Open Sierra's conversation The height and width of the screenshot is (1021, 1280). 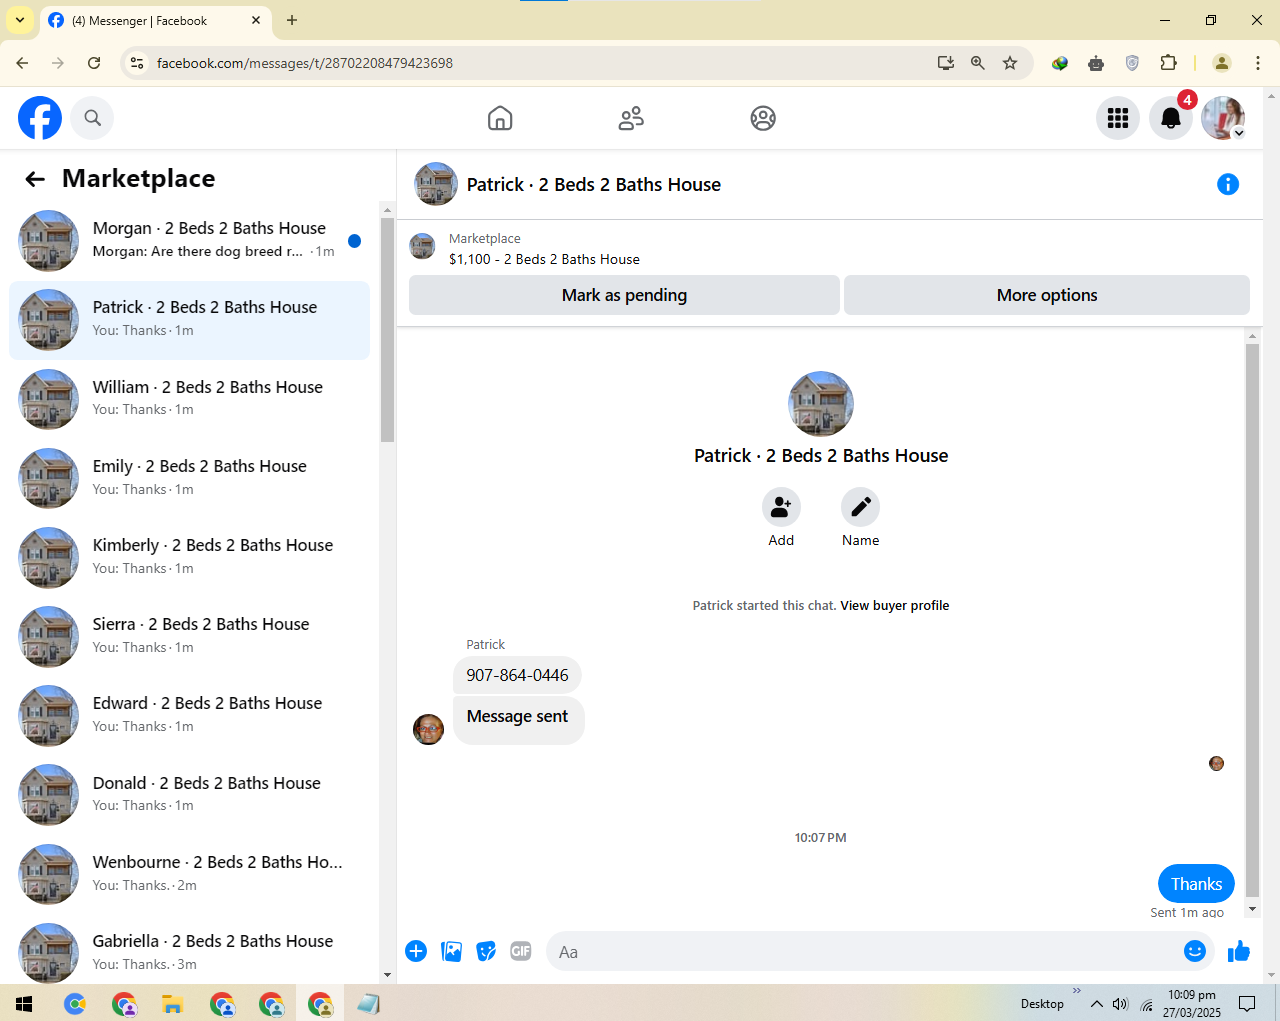pyautogui.click(x=190, y=636)
